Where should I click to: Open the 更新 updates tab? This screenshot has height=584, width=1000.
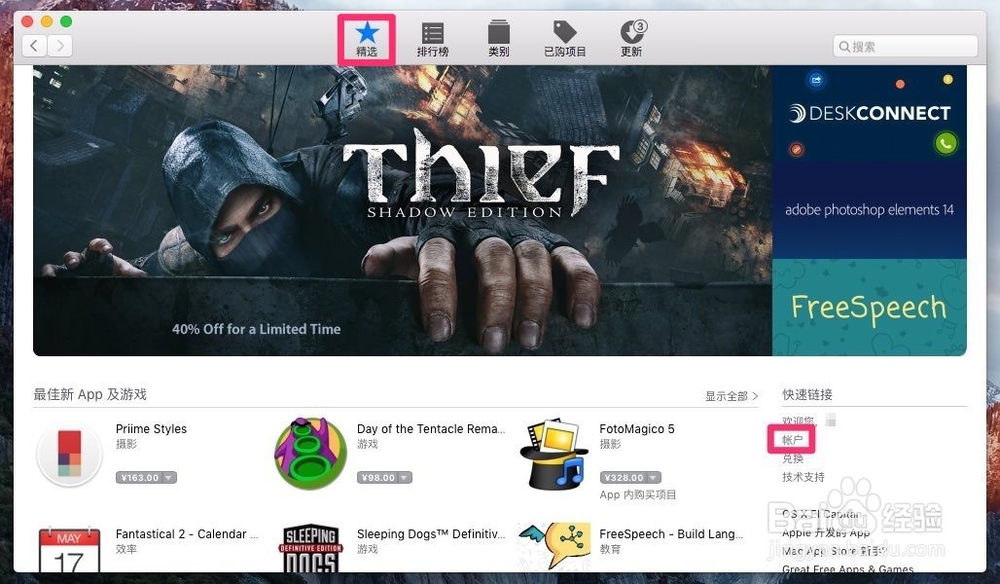pos(631,40)
